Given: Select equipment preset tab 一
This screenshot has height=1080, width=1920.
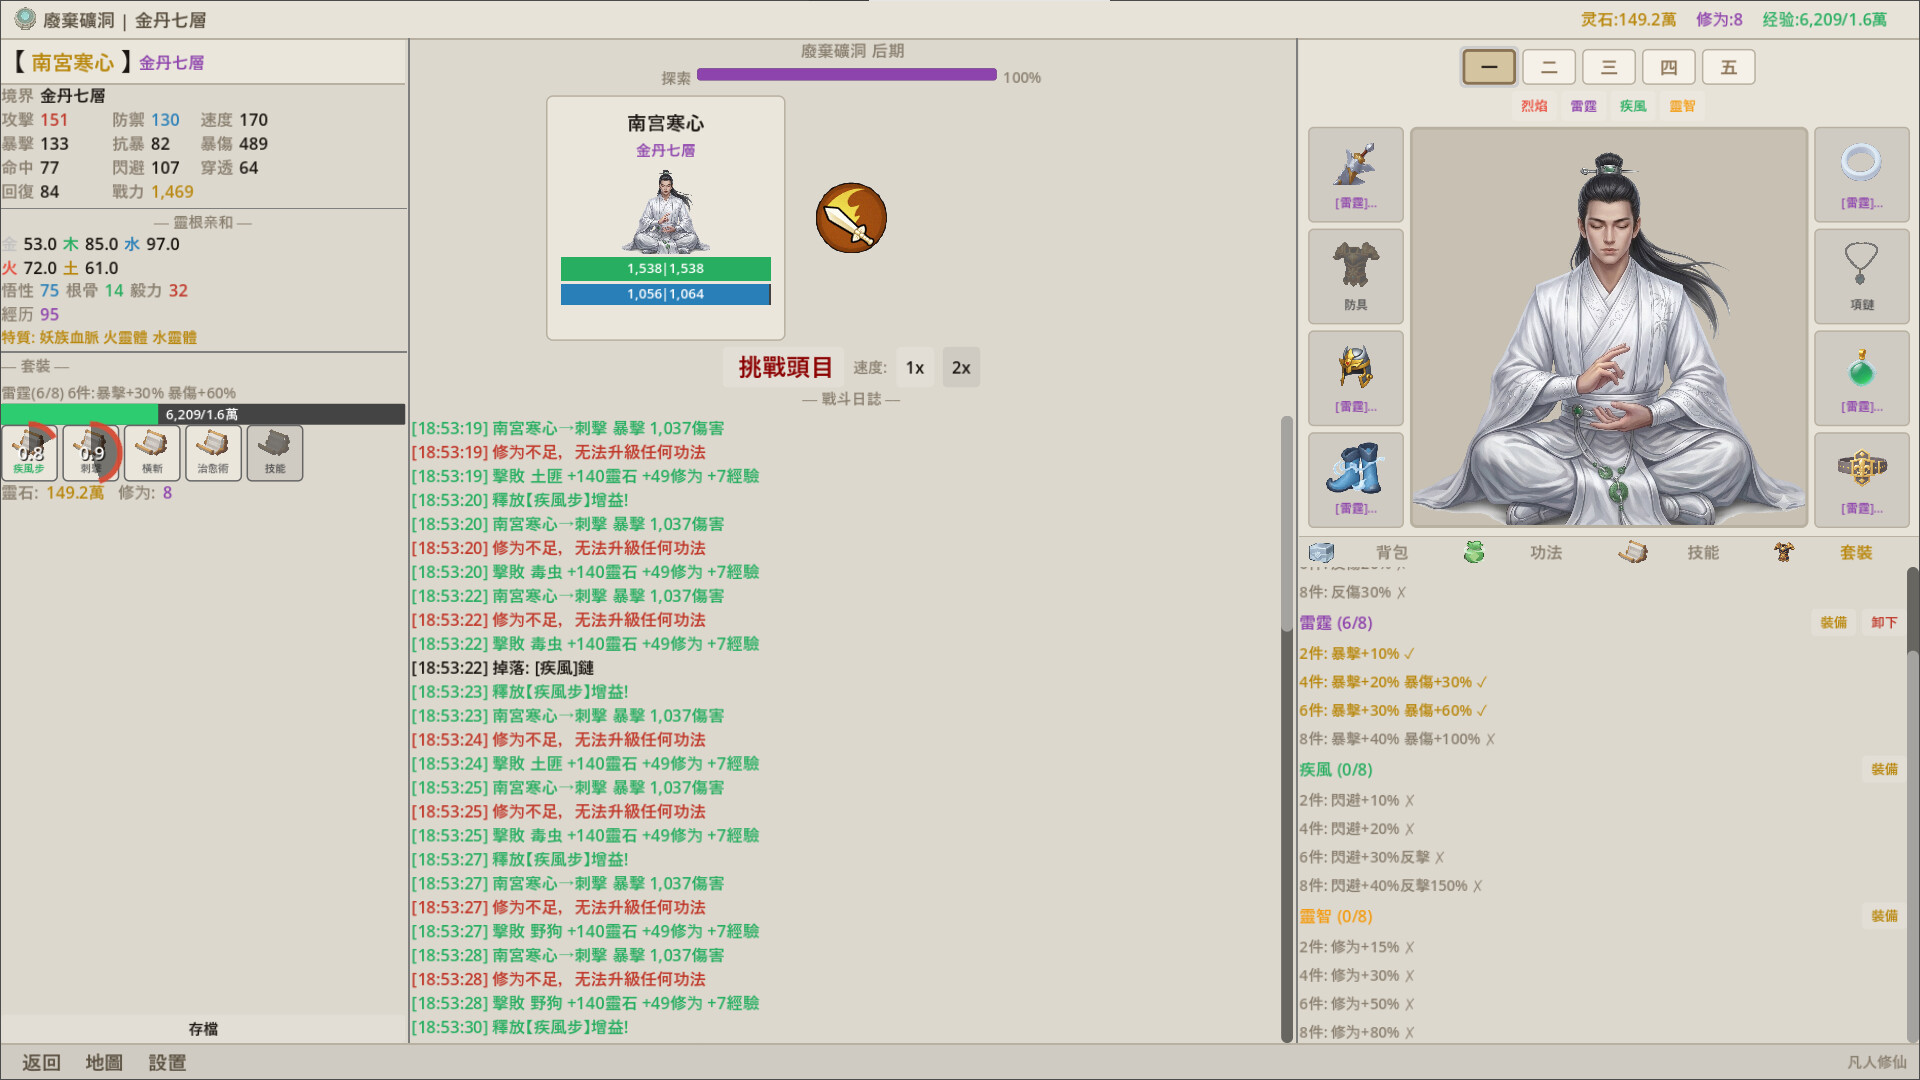Looking at the screenshot, I should click(1488, 66).
